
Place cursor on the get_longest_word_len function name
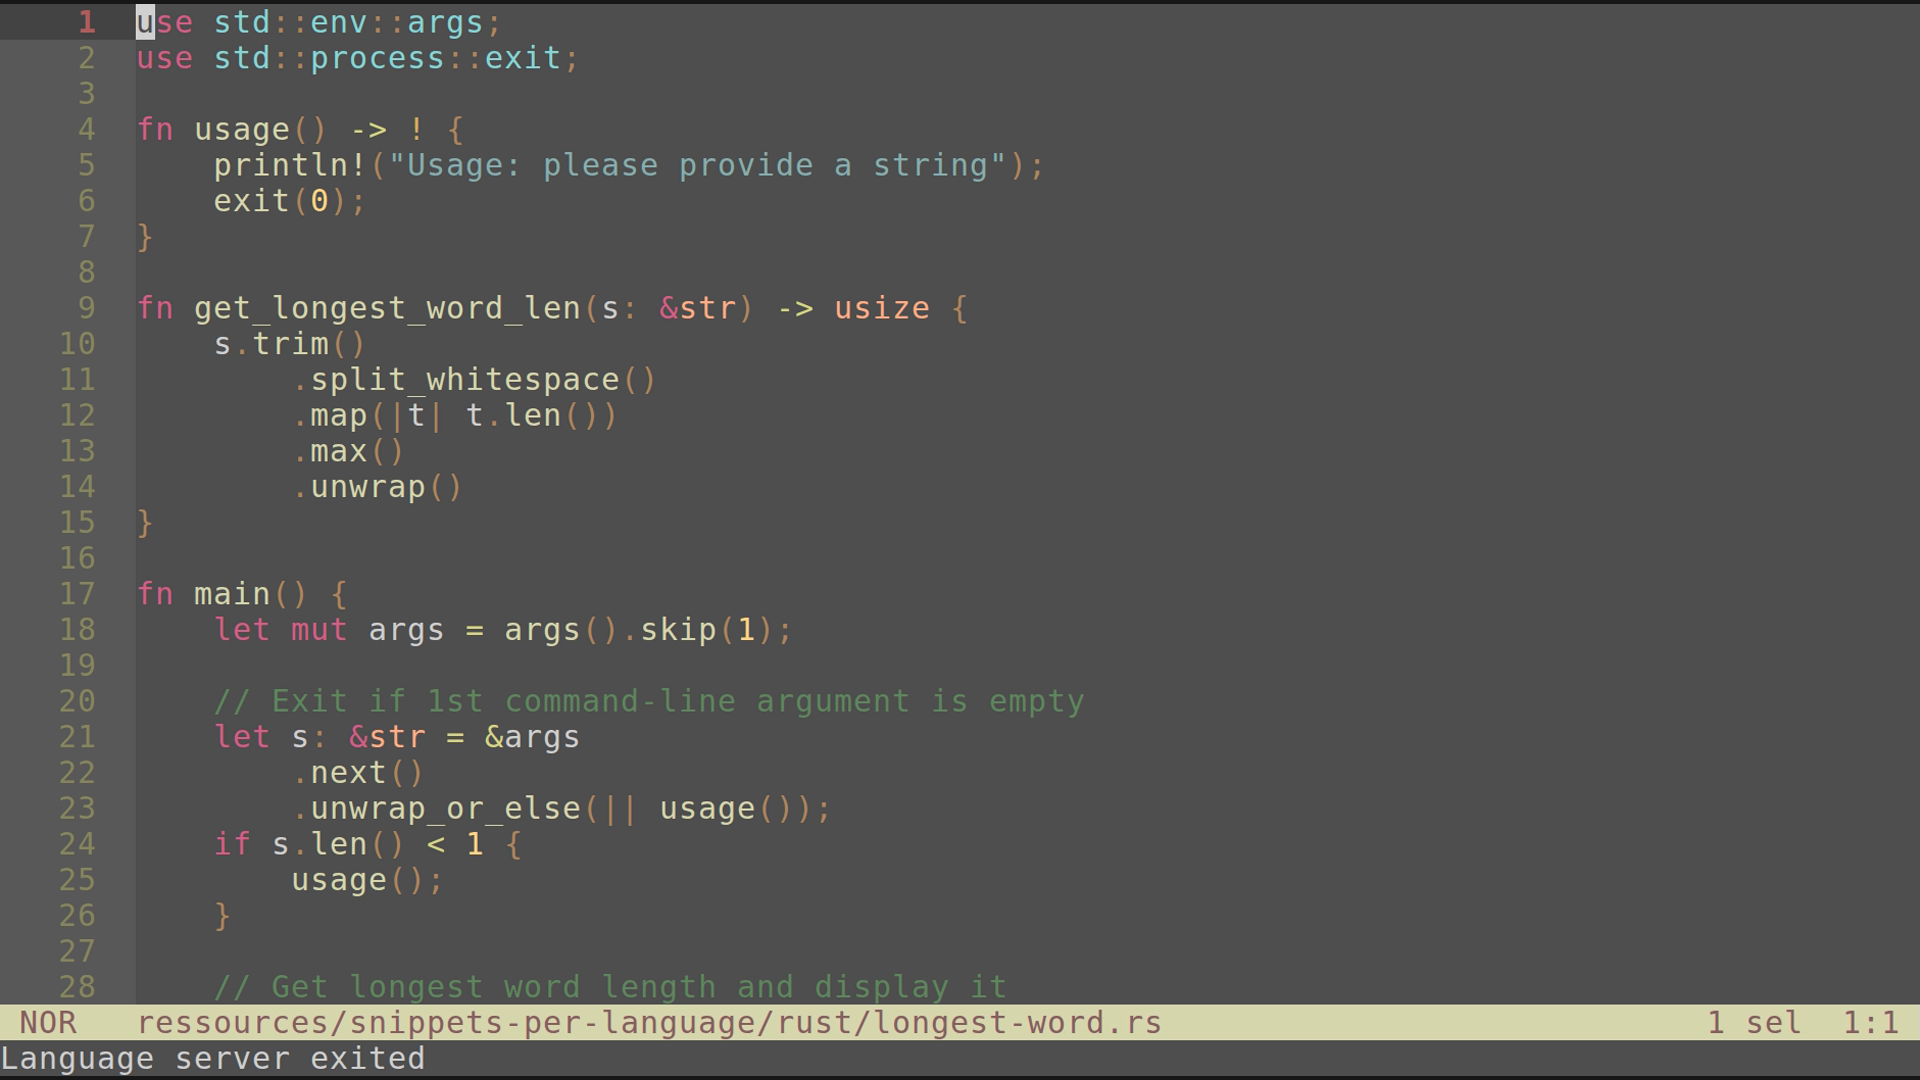click(387, 308)
